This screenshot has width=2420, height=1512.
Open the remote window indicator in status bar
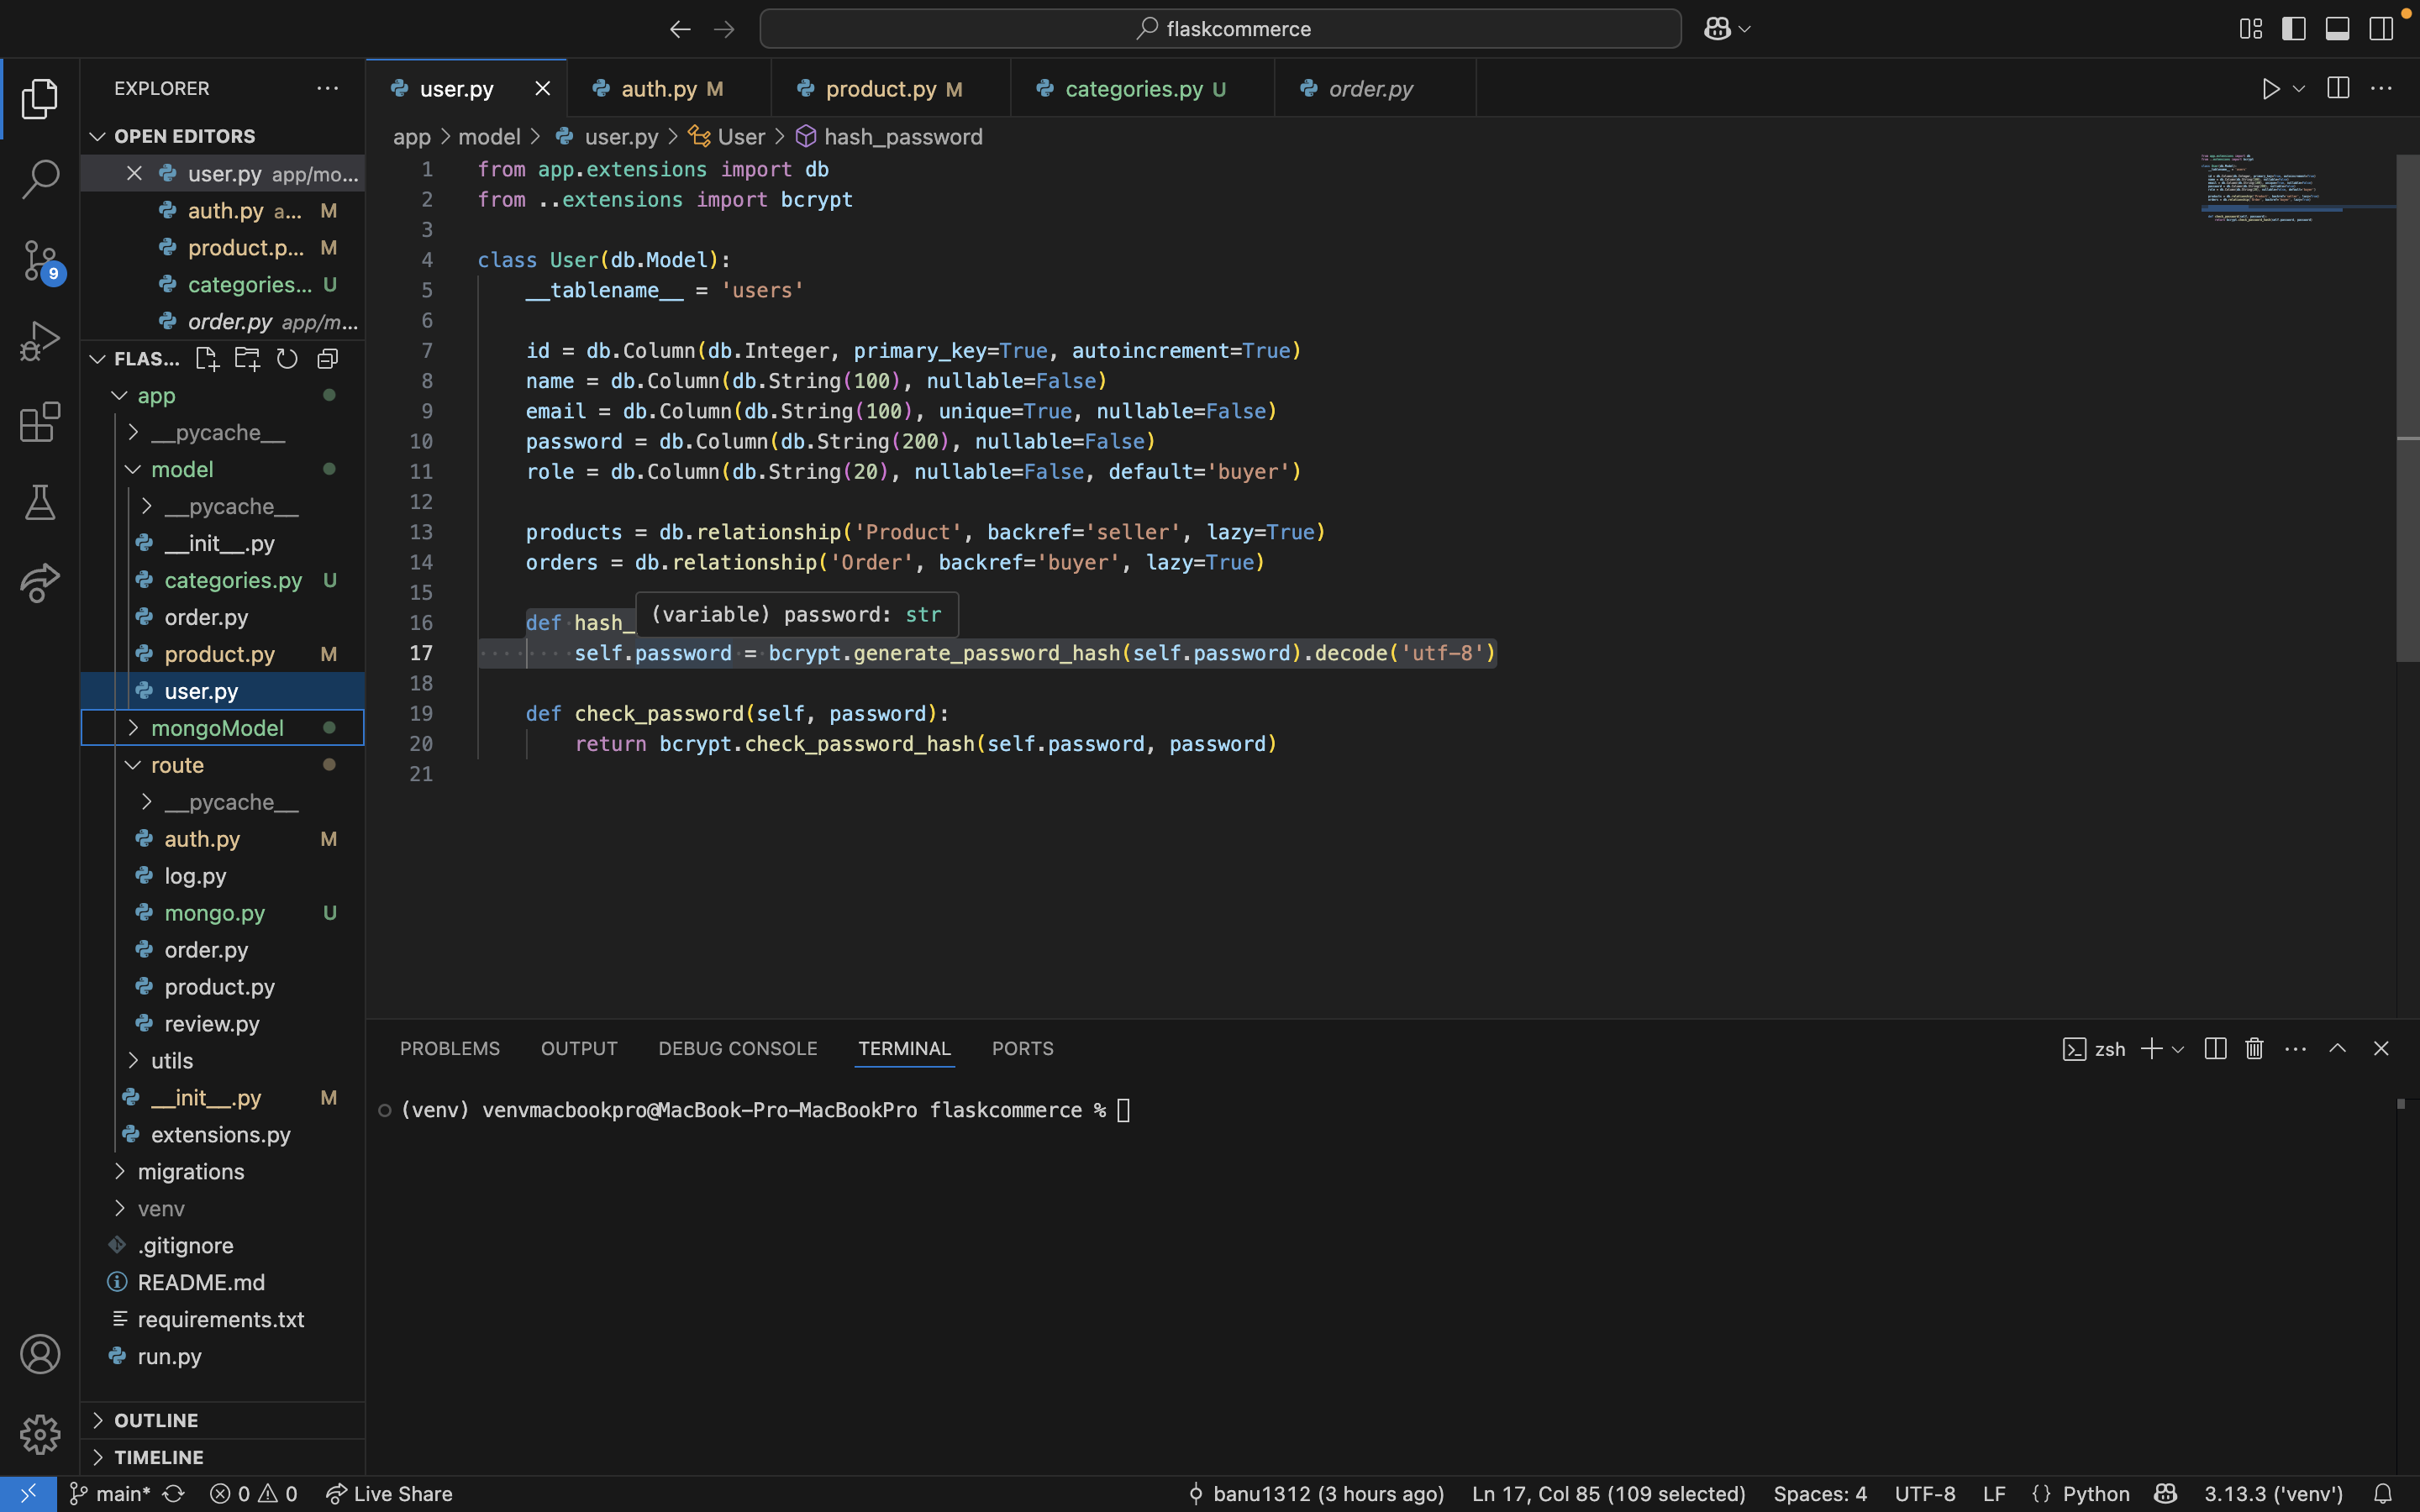pyautogui.click(x=28, y=1494)
